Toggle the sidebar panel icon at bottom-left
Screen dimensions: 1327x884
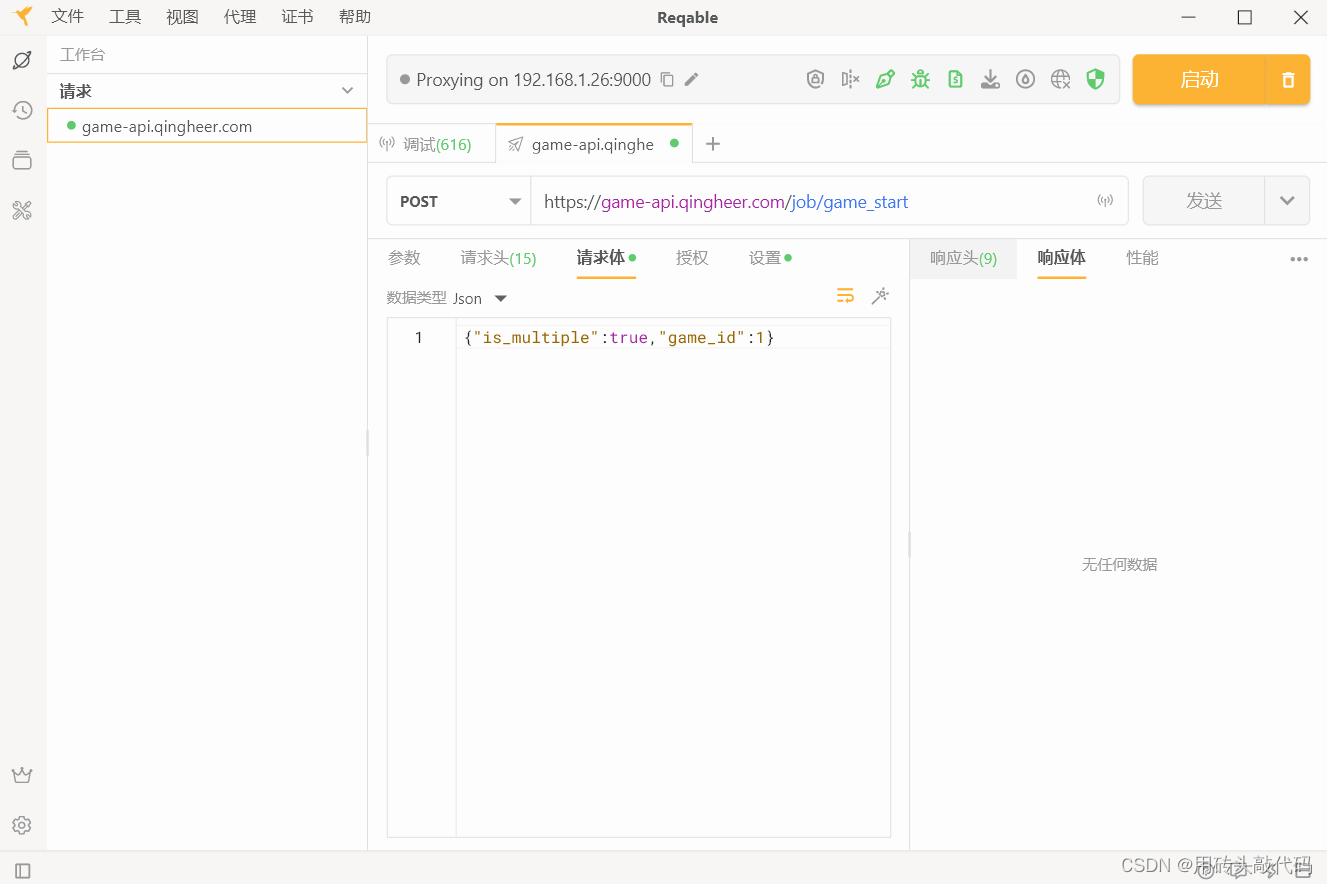coord(23,871)
